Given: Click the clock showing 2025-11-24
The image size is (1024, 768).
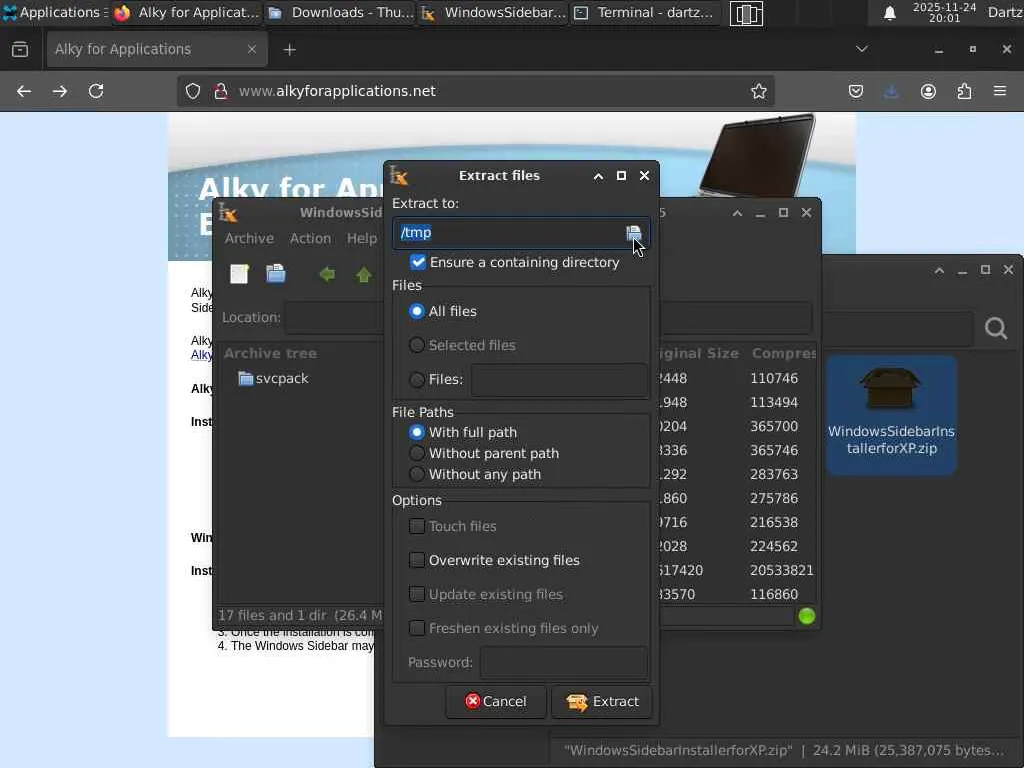Looking at the screenshot, I should 944,12.
